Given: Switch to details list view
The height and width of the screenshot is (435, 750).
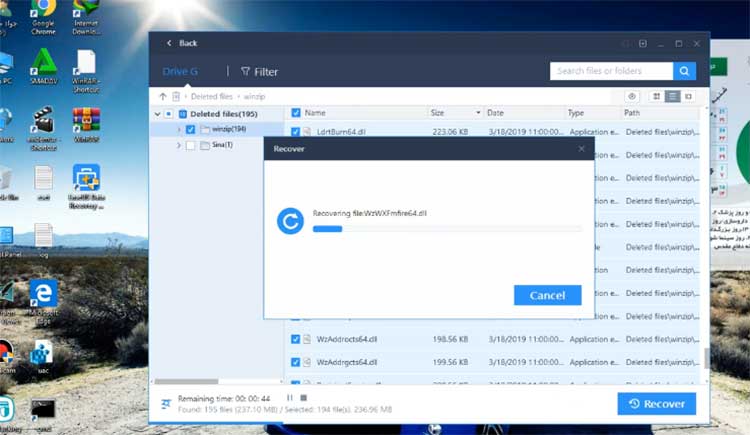Looking at the screenshot, I should [x=673, y=96].
